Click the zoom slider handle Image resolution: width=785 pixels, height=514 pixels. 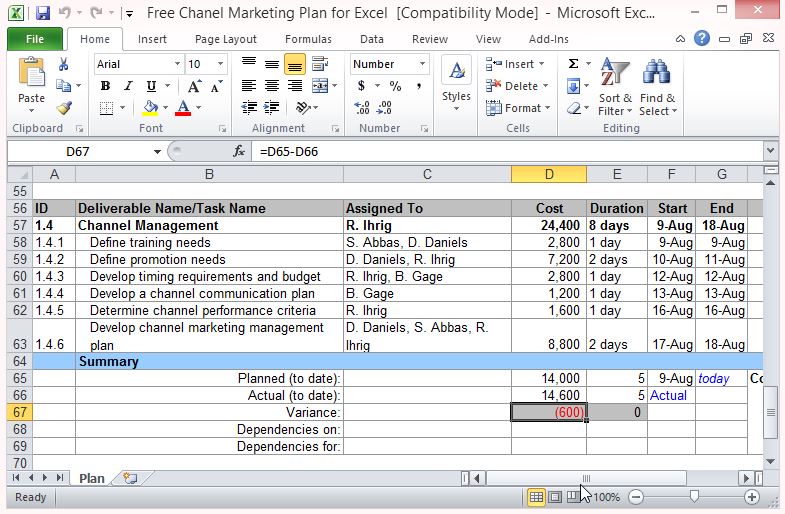(x=693, y=497)
